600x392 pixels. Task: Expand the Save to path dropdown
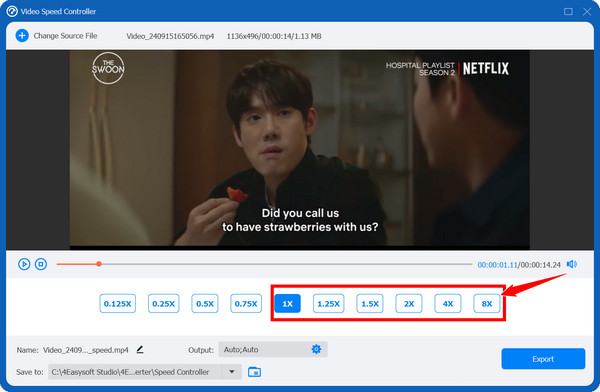(232, 372)
